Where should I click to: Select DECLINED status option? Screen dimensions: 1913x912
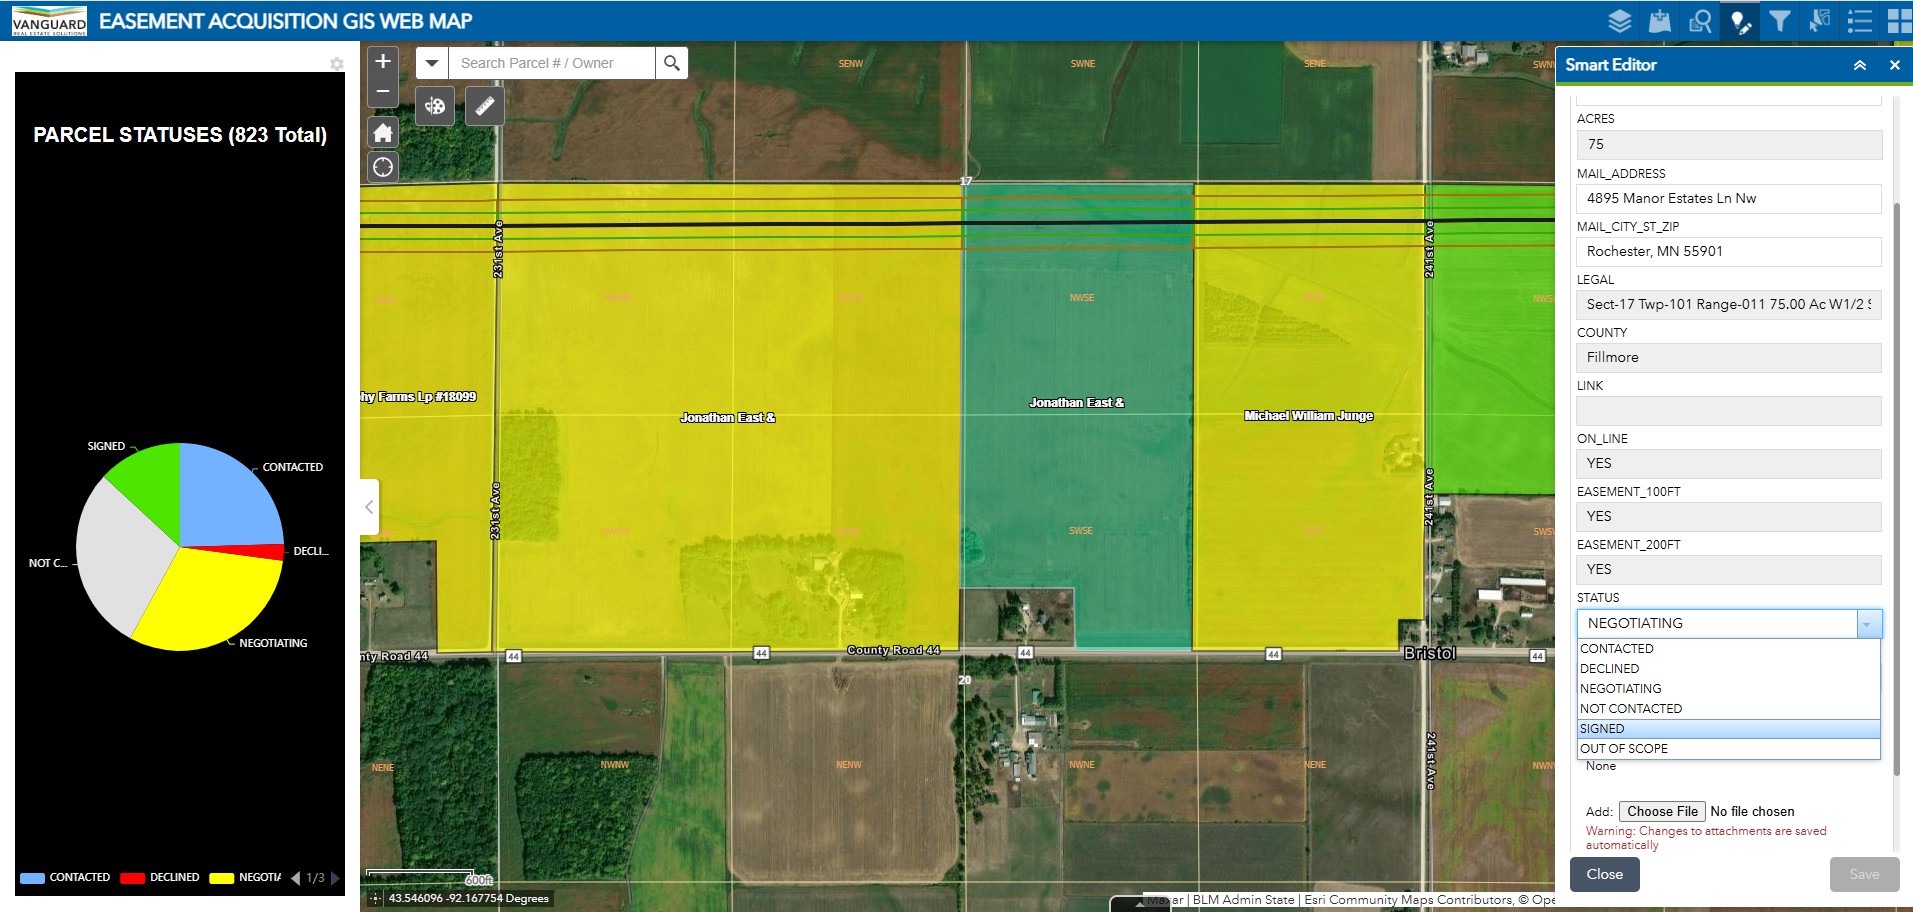click(x=1728, y=669)
